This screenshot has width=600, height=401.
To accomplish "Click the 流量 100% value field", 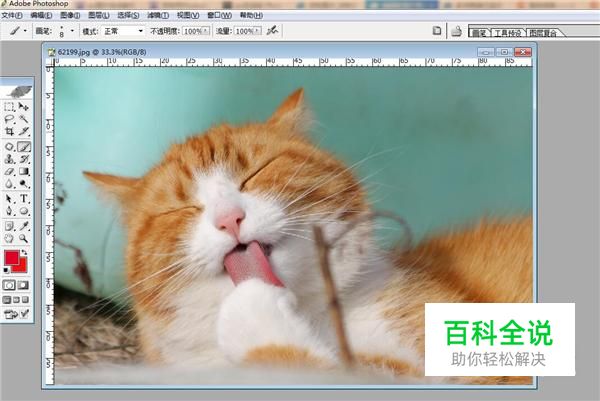I will pyautogui.click(x=244, y=31).
